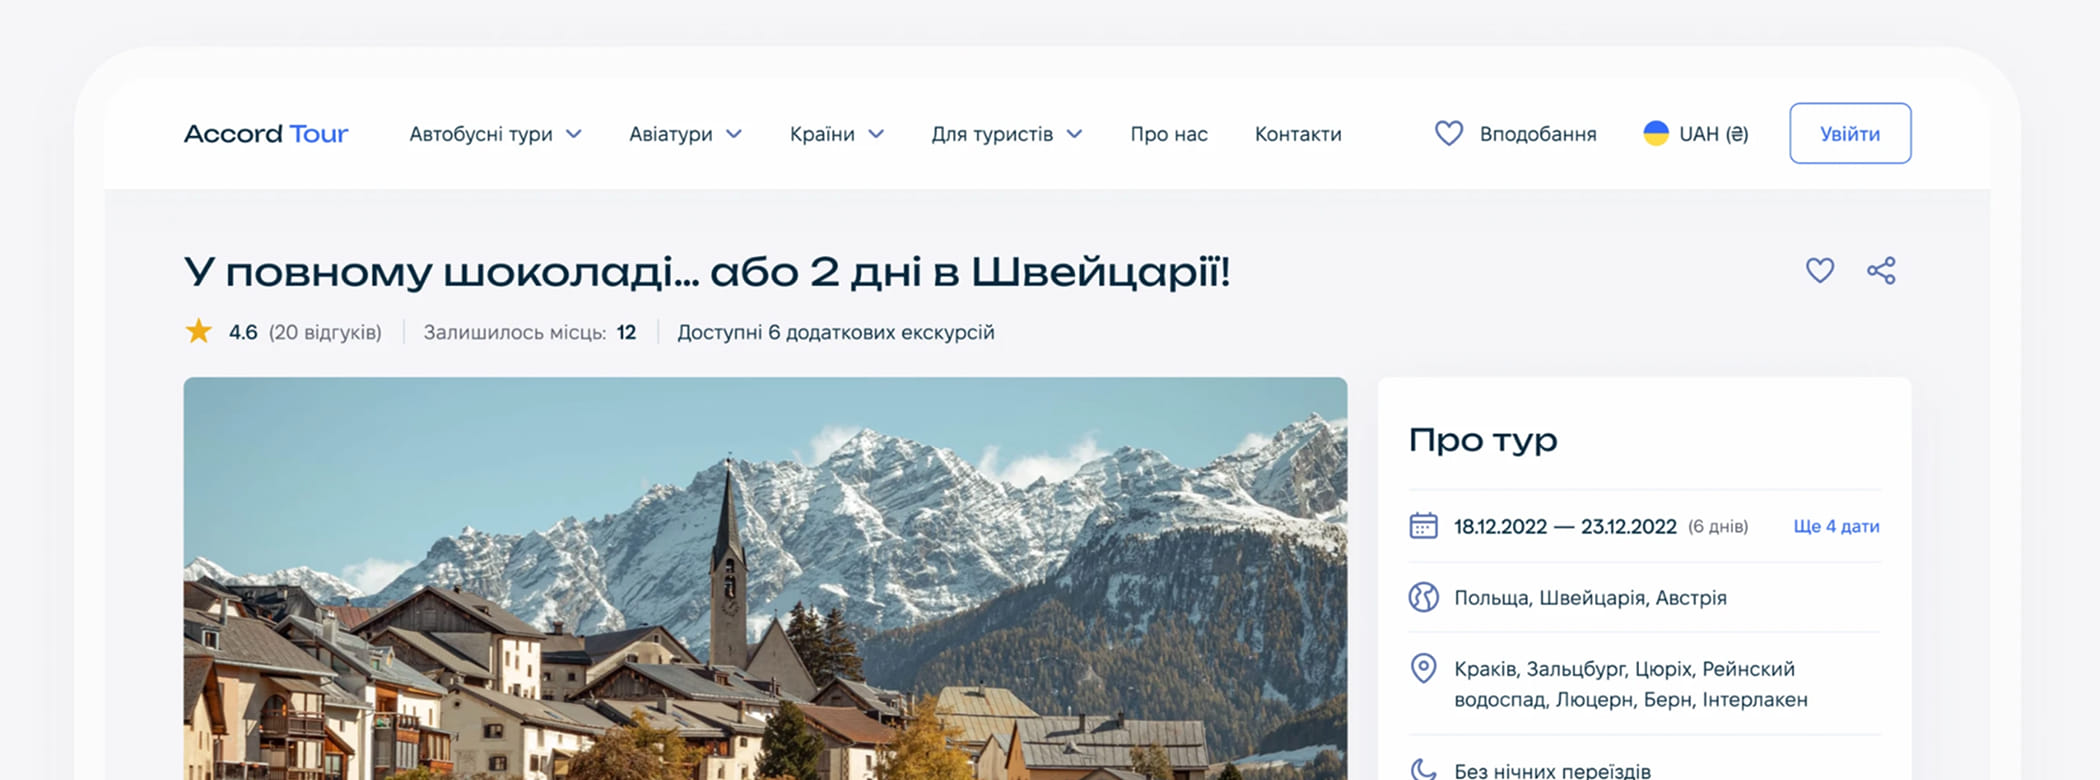Click the location pin icon by cities
2100x780 pixels.
click(x=1423, y=668)
